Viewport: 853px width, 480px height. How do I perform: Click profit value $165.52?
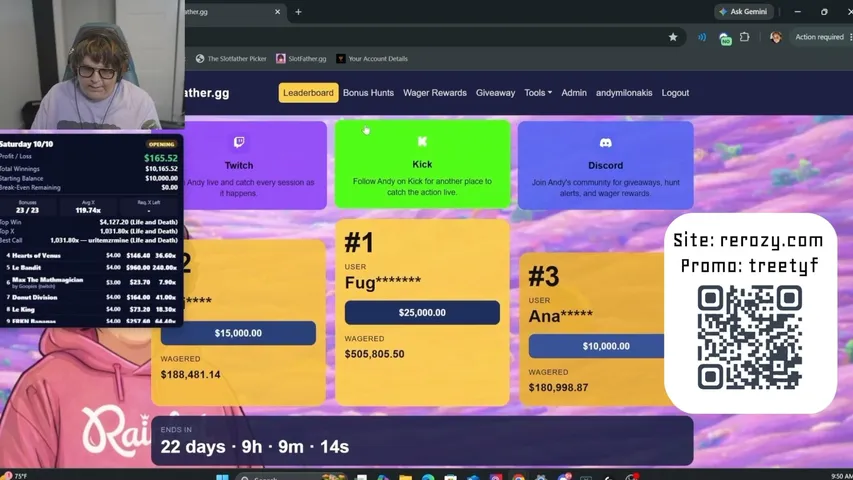[160, 158]
